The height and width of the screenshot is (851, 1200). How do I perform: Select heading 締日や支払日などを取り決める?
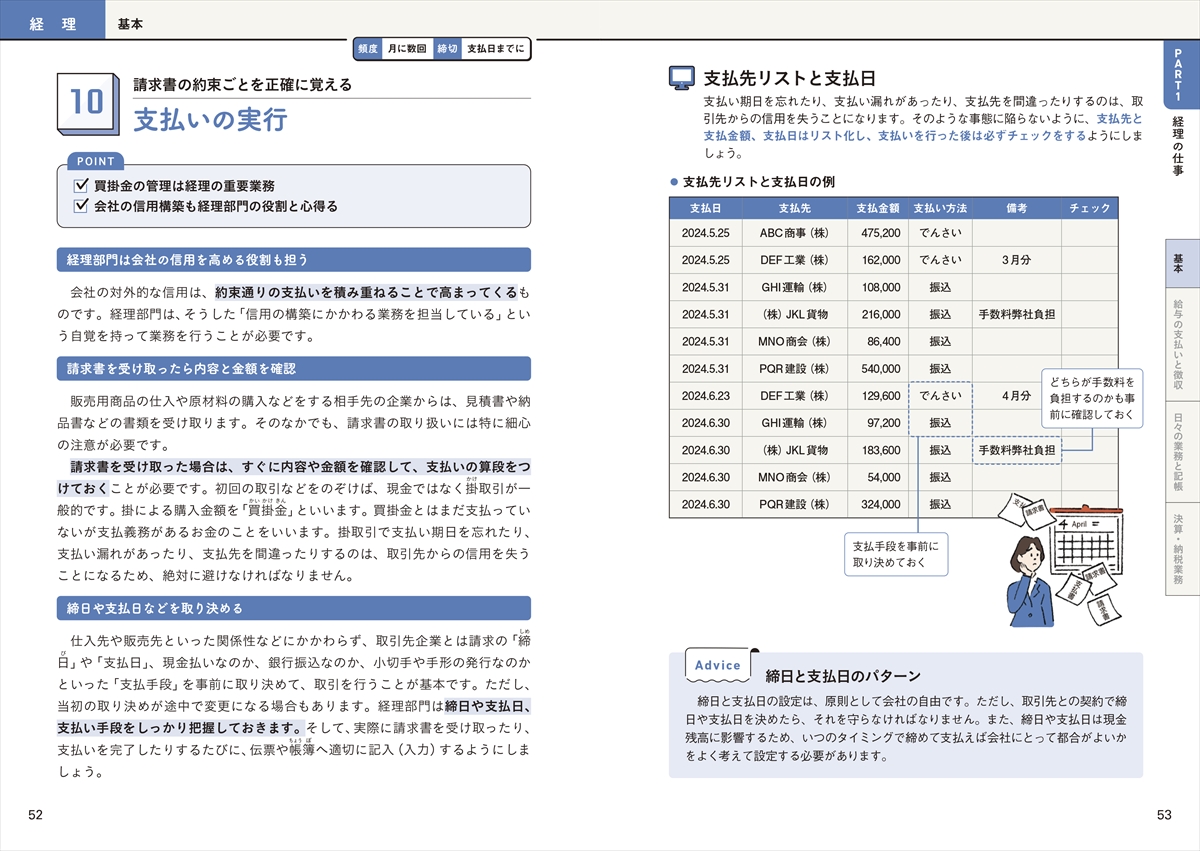coord(293,608)
